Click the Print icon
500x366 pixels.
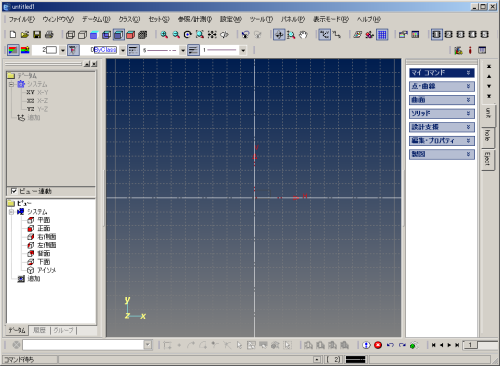click(x=49, y=34)
